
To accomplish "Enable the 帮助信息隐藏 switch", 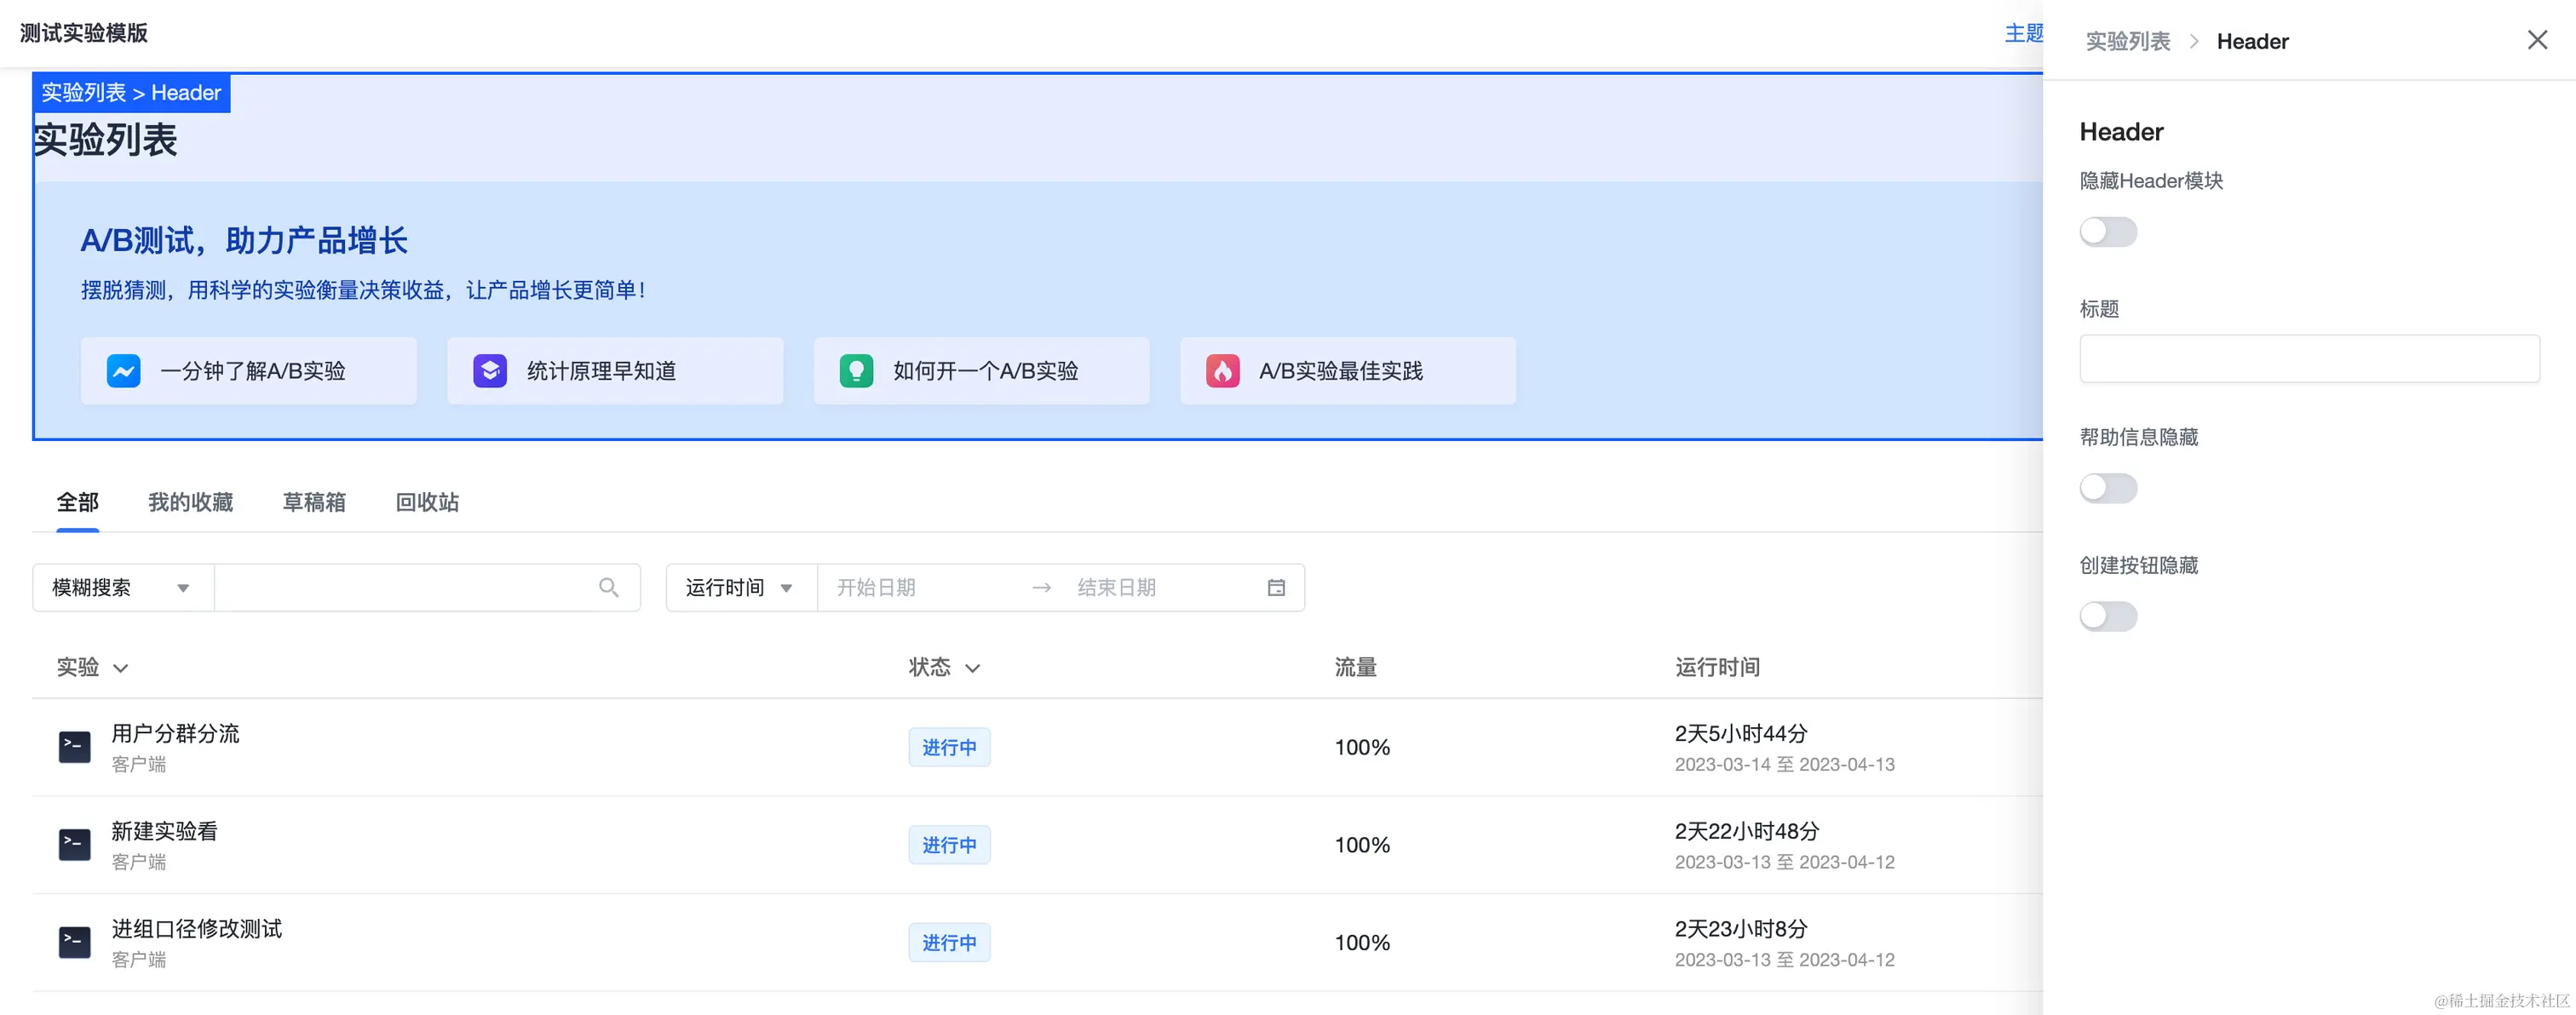I will [2108, 488].
